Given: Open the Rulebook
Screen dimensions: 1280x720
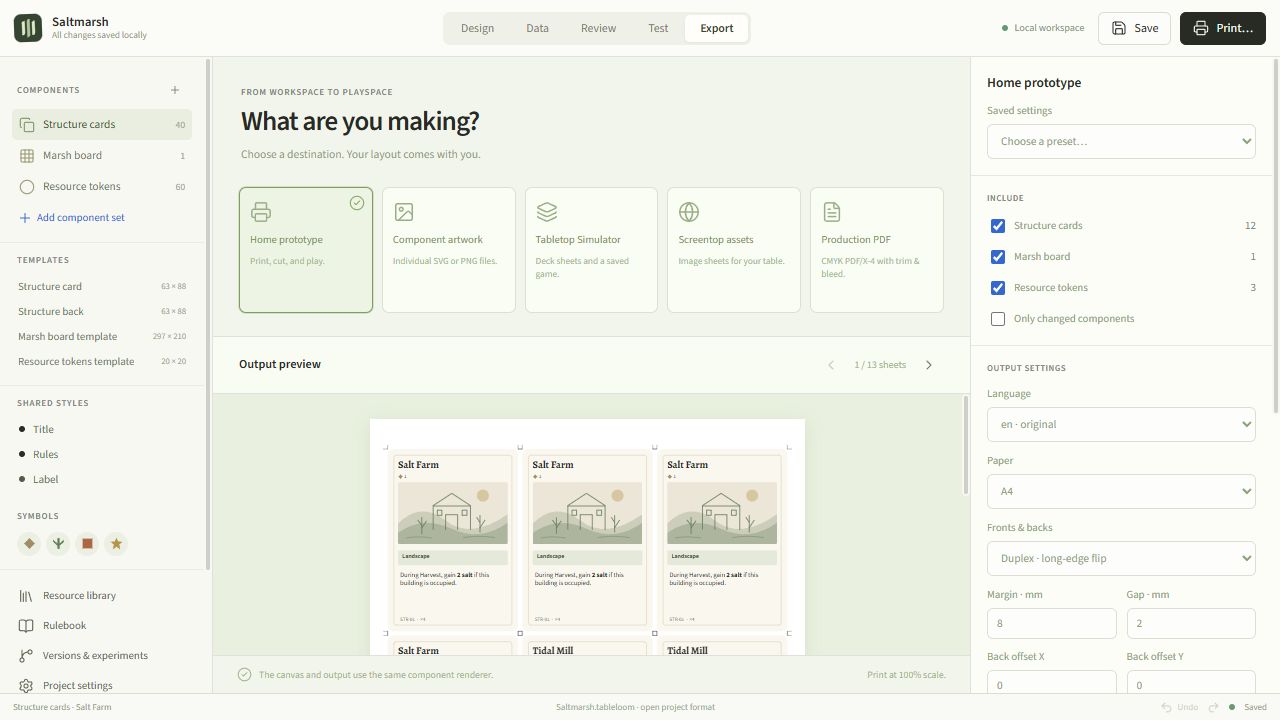Looking at the screenshot, I should tap(102, 626).
